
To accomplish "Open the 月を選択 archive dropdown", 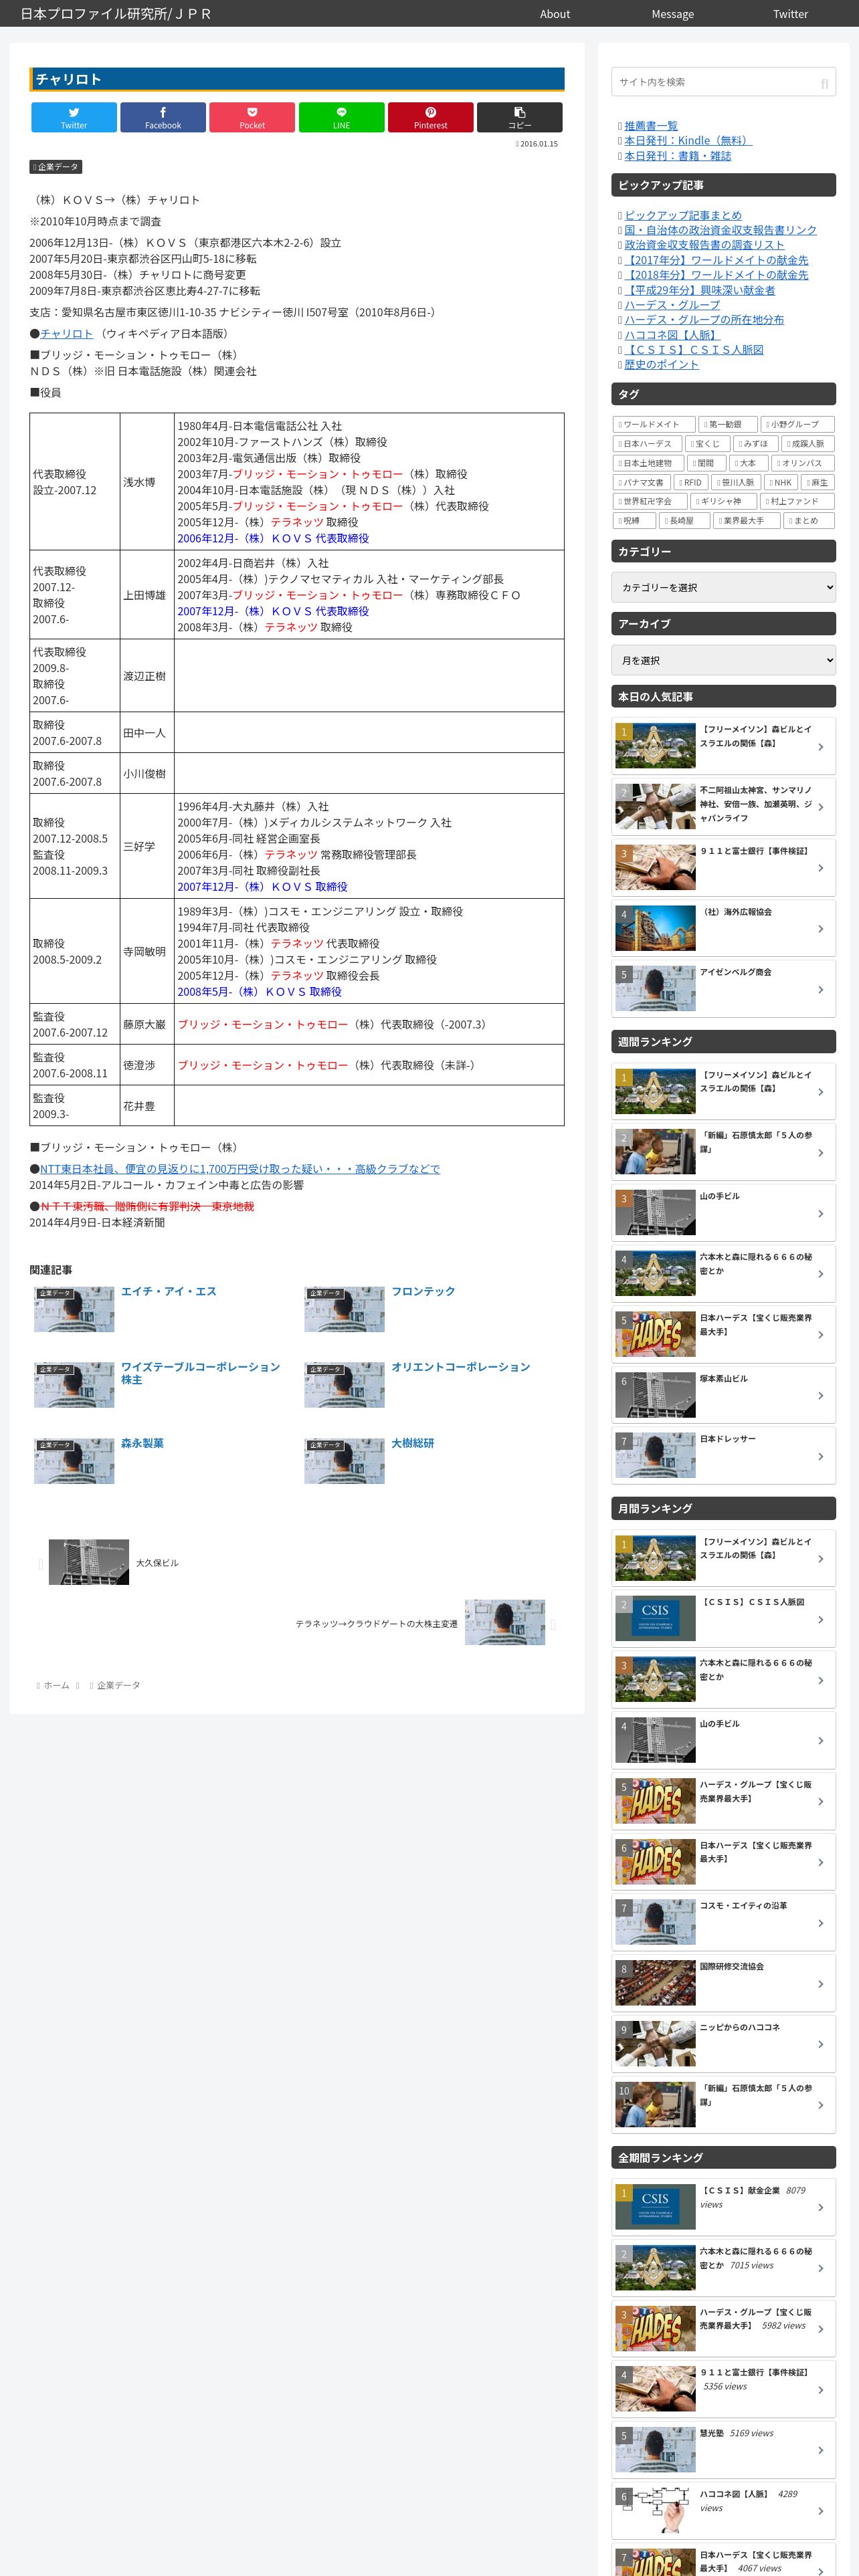I will [x=723, y=660].
